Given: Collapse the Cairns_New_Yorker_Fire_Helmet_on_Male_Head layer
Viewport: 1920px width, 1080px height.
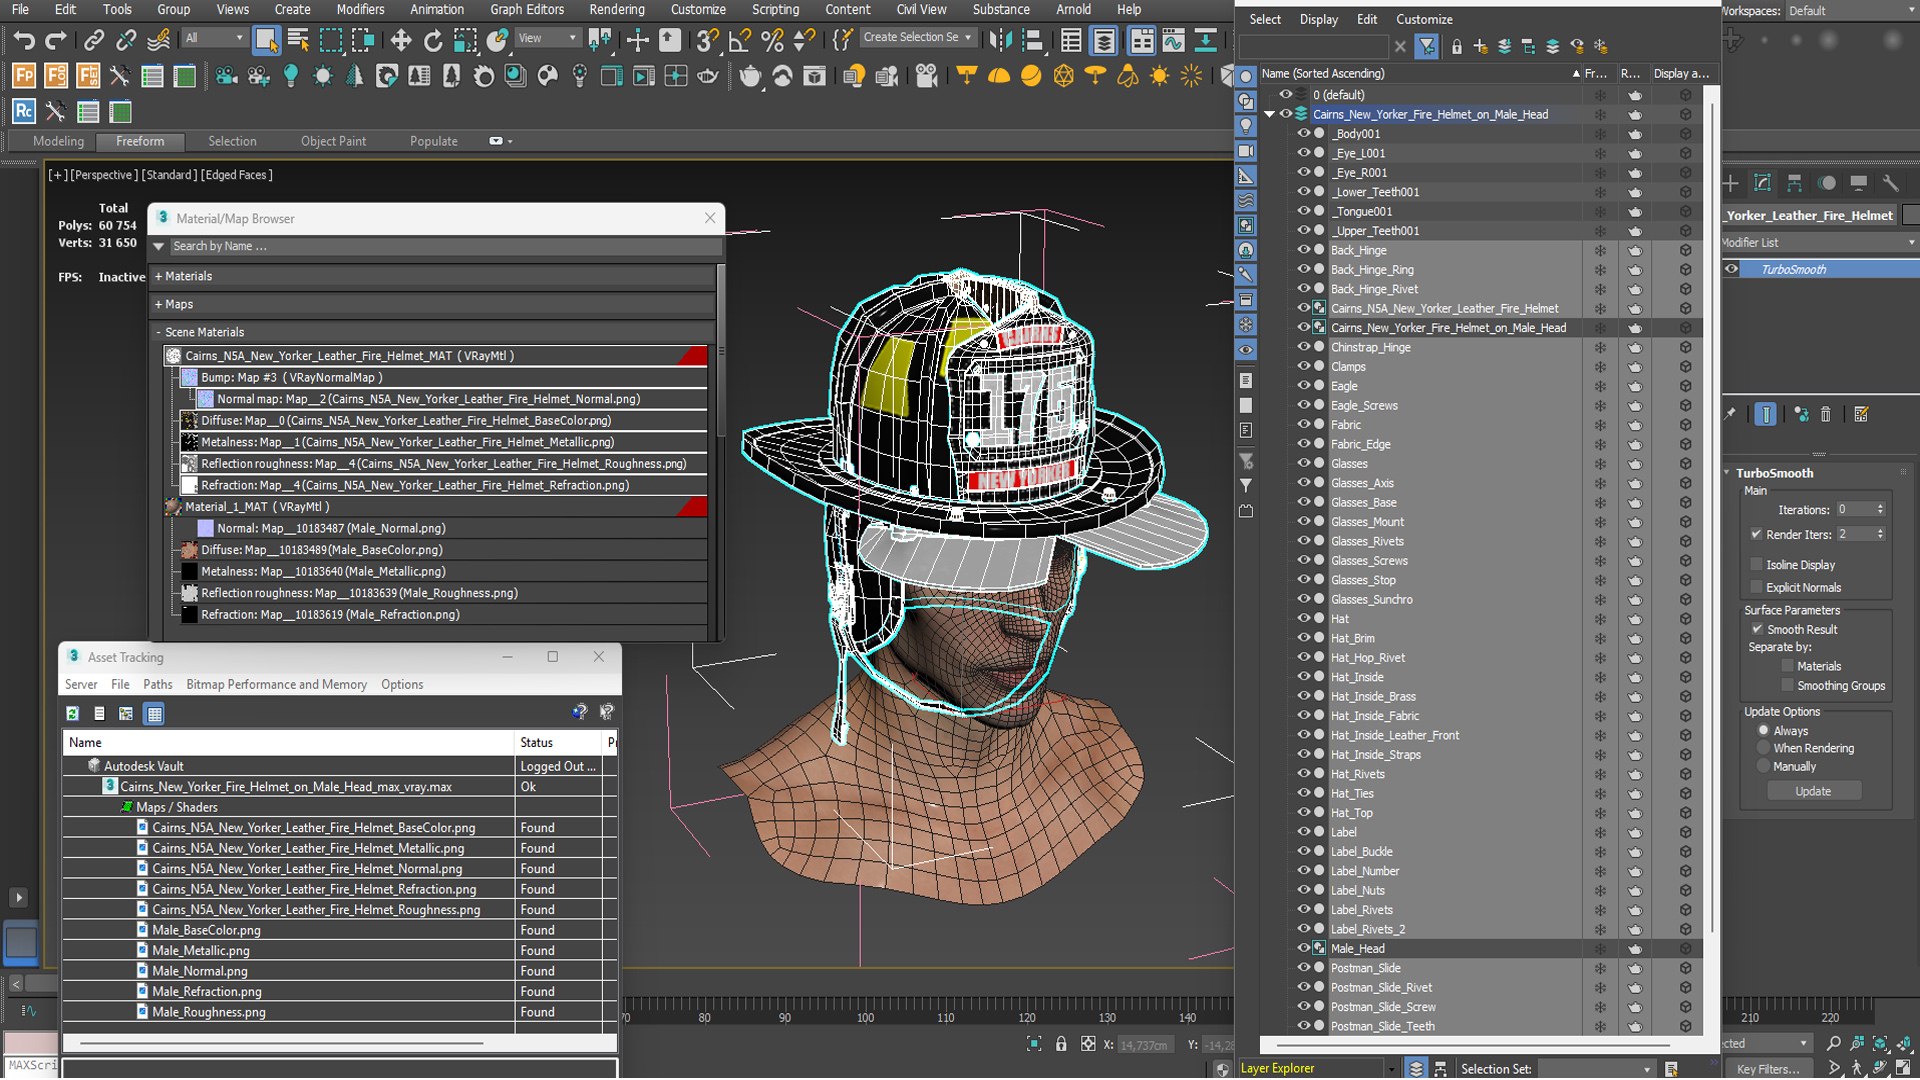Looking at the screenshot, I should (1270, 114).
